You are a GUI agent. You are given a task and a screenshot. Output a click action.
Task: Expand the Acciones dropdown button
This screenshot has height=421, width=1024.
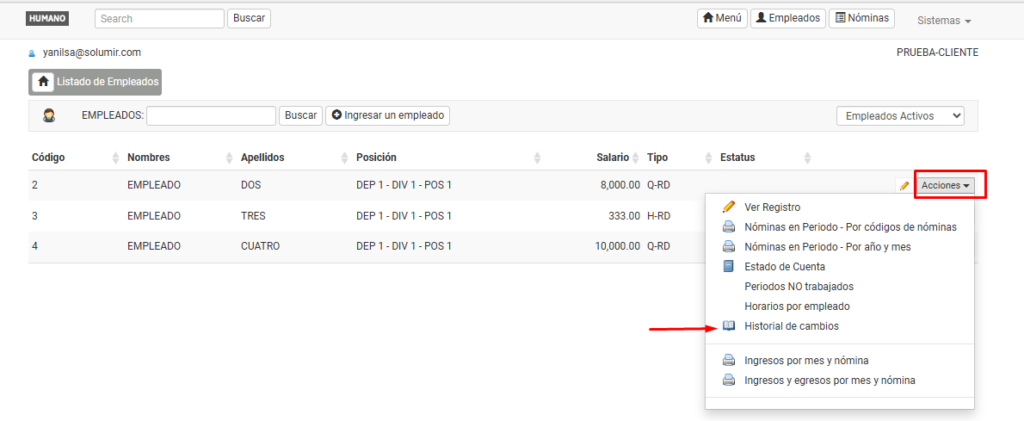point(946,186)
